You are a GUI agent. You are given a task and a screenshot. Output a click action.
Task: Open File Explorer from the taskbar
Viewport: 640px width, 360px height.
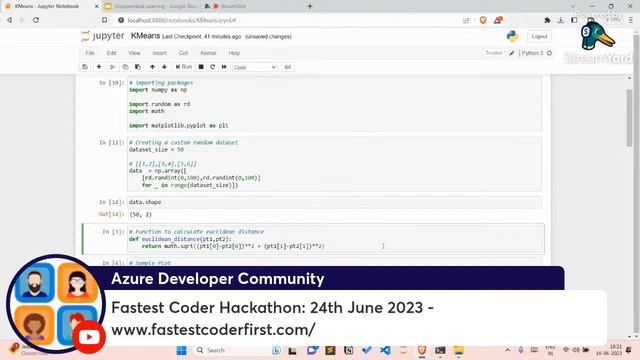[458, 350]
